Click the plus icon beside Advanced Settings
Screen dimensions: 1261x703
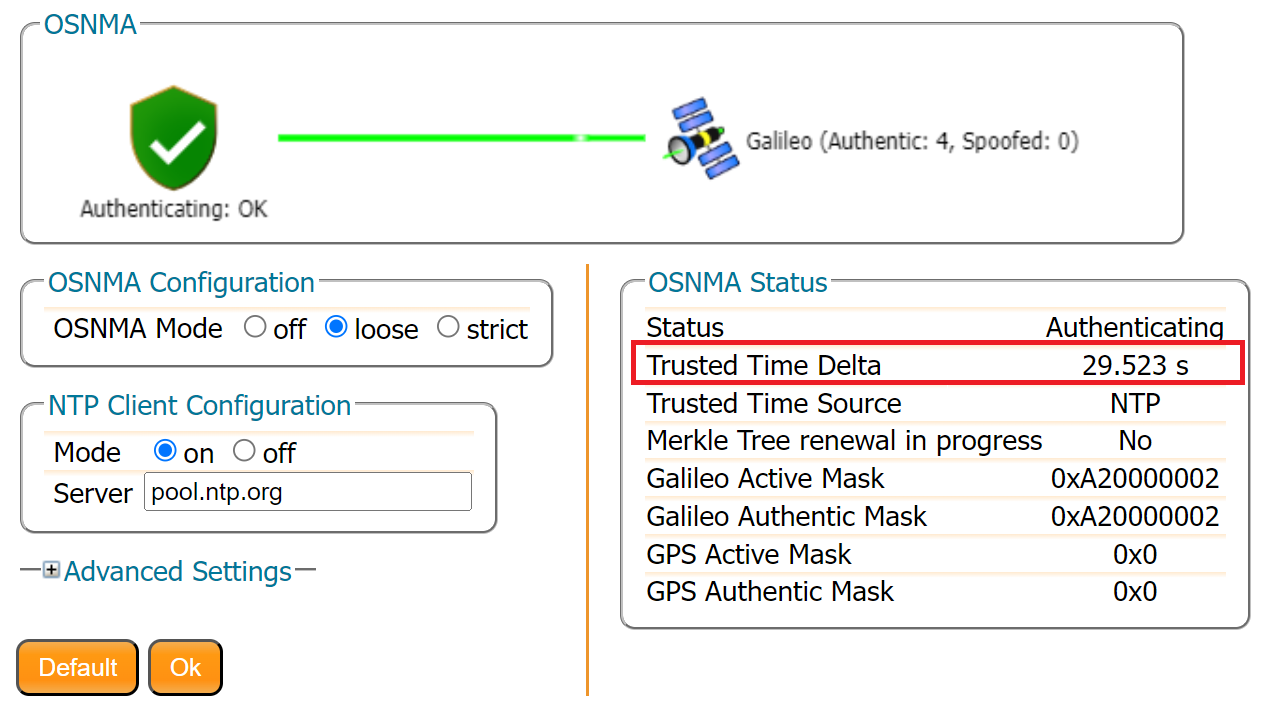click(51, 571)
